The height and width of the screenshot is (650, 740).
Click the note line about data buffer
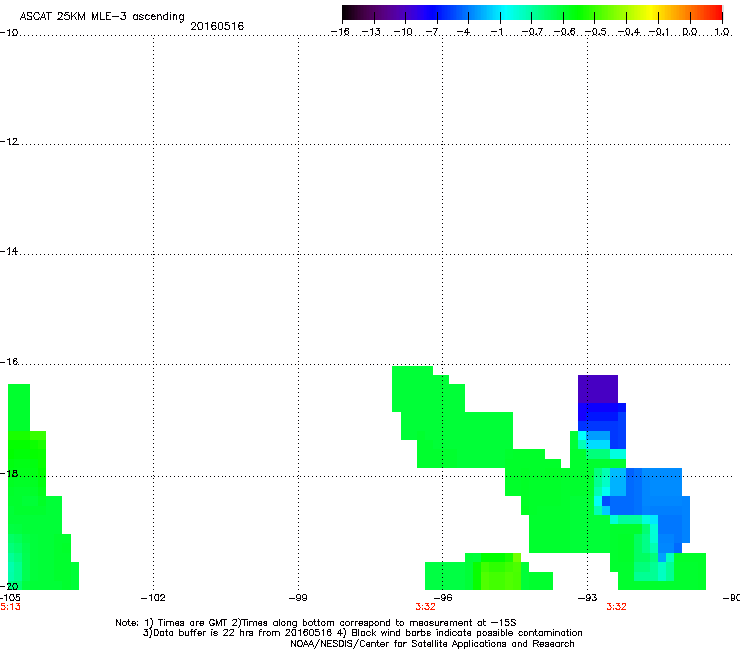[x=362, y=633]
